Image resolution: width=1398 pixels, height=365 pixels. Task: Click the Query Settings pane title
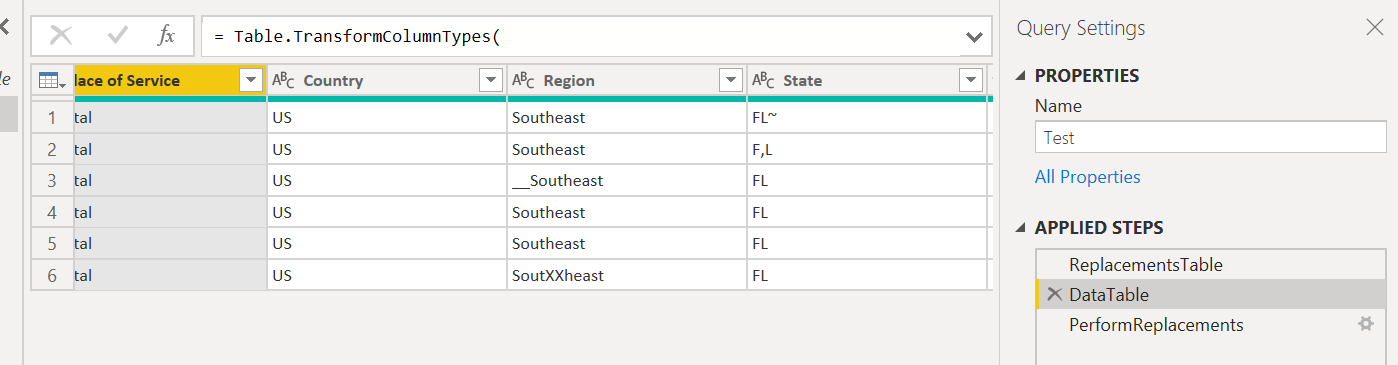click(1081, 28)
